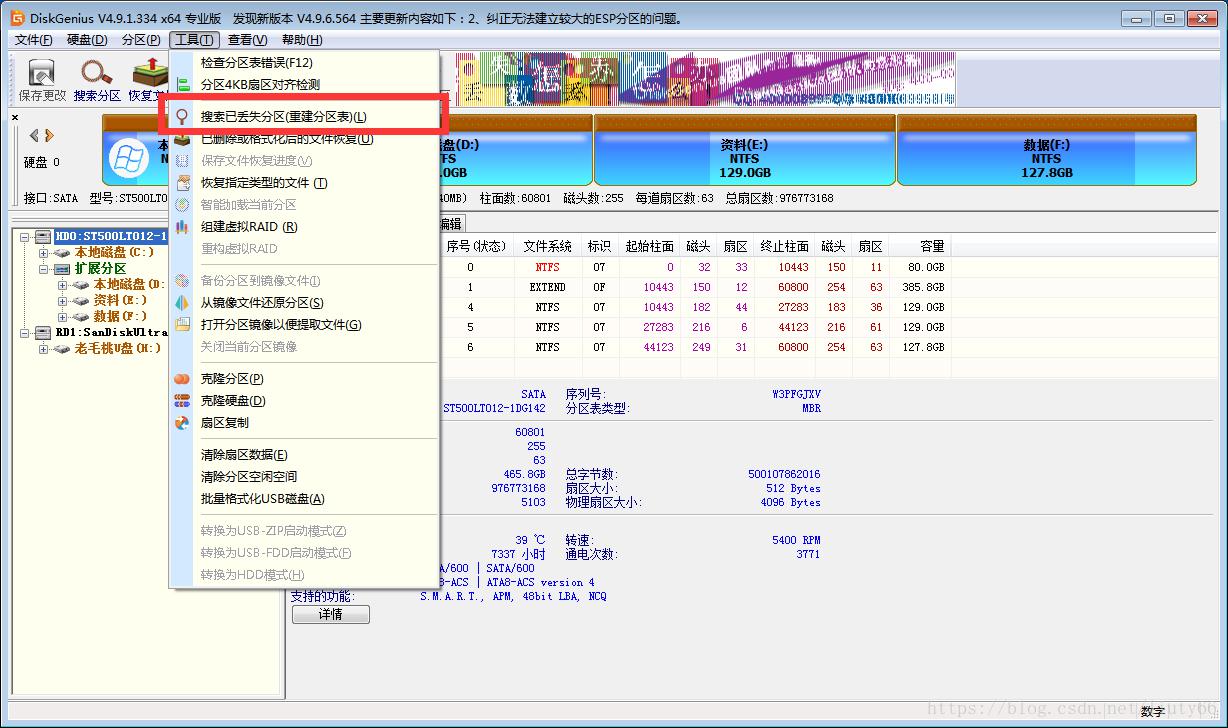Select 资料(E:) label in the tree
This screenshot has width=1228, height=728.
pyautogui.click(x=120, y=300)
